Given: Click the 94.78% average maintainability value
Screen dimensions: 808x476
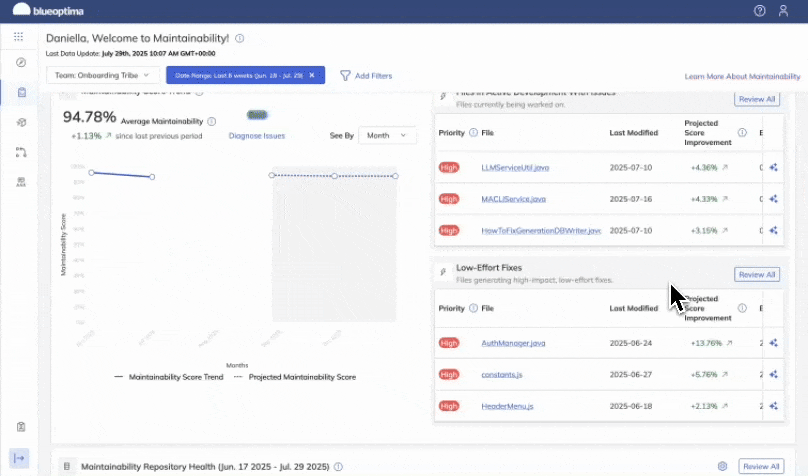Looking at the screenshot, I should 89,117.
